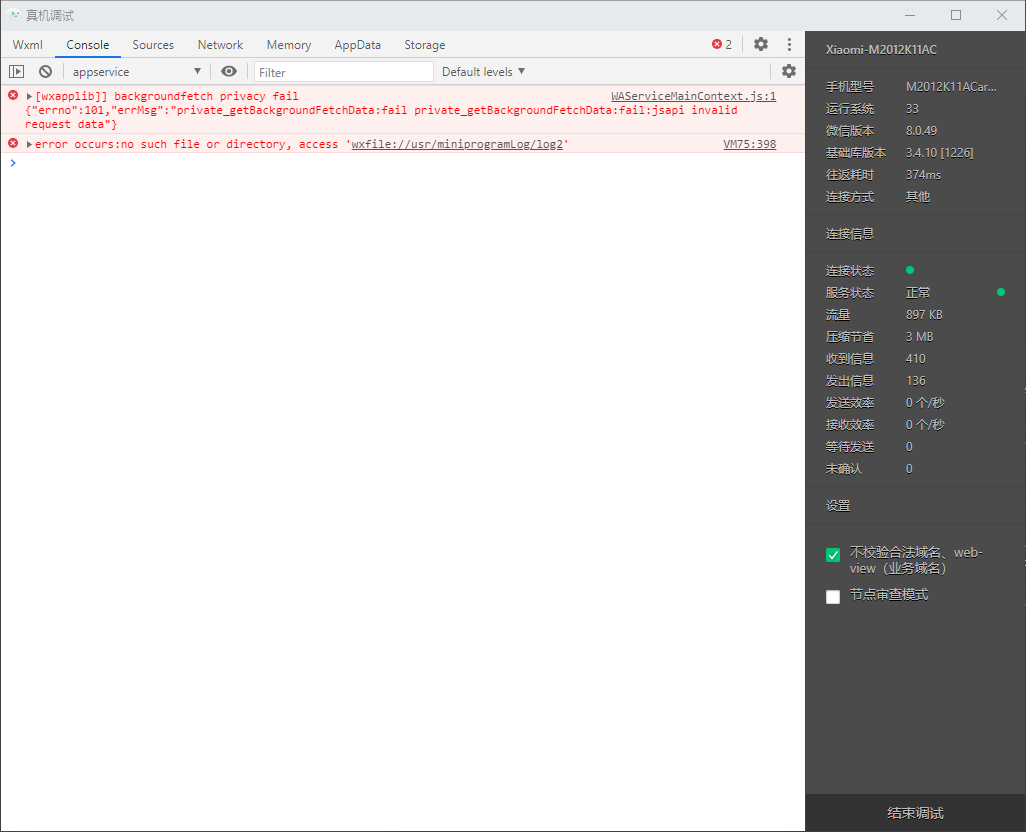Go to the AppData tab

pyautogui.click(x=357, y=44)
